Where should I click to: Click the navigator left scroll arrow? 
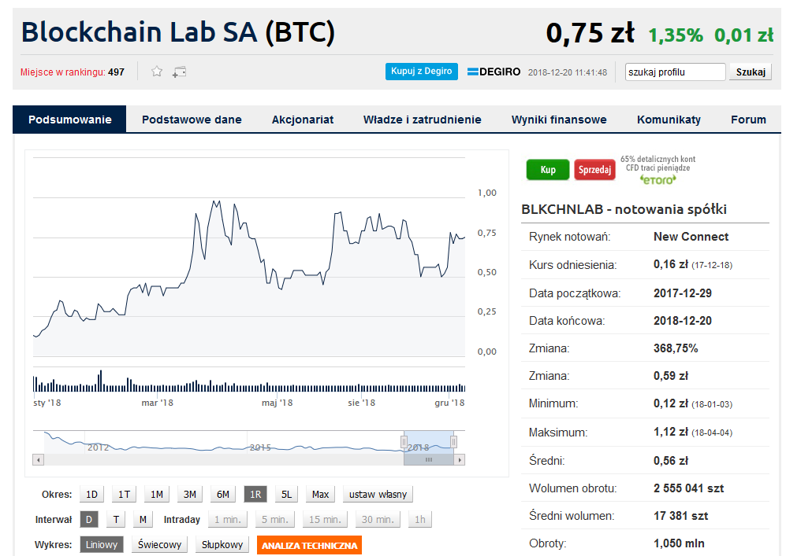tap(38, 459)
